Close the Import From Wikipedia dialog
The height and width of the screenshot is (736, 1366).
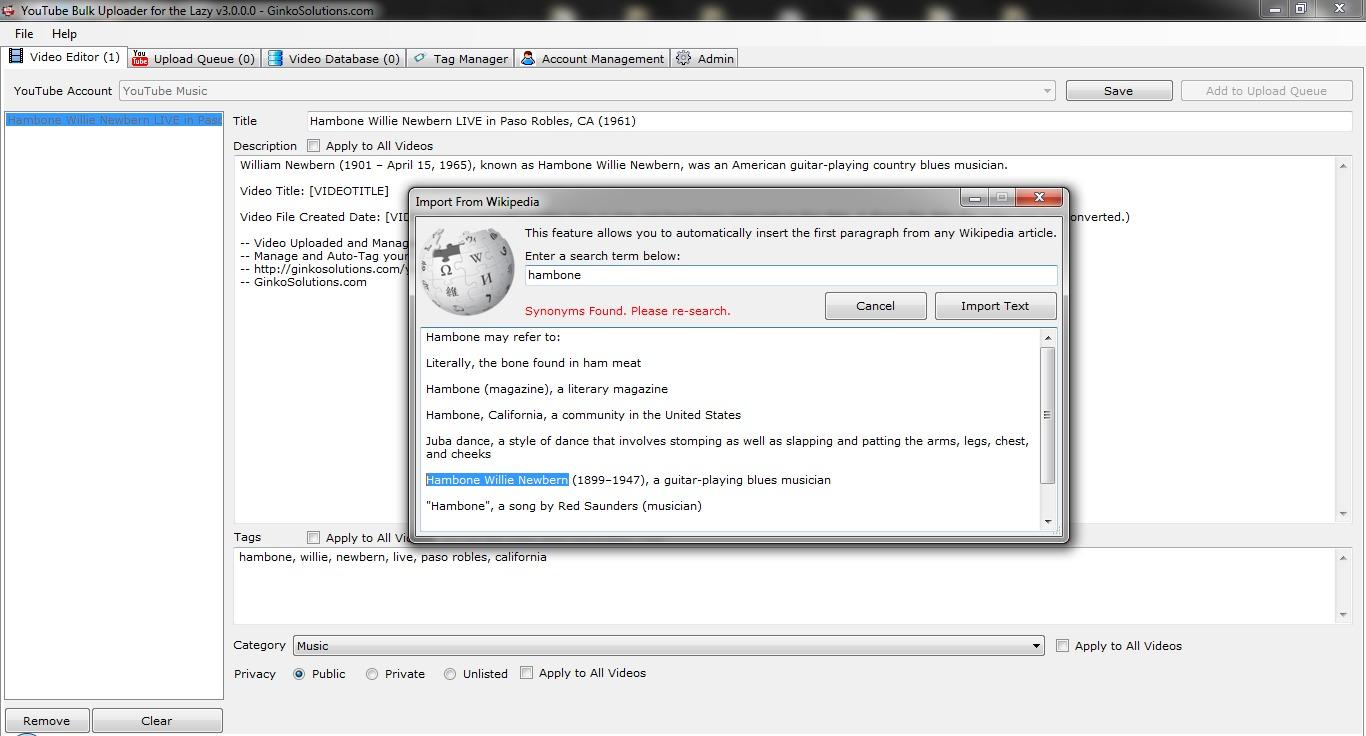coord(1039,198)
